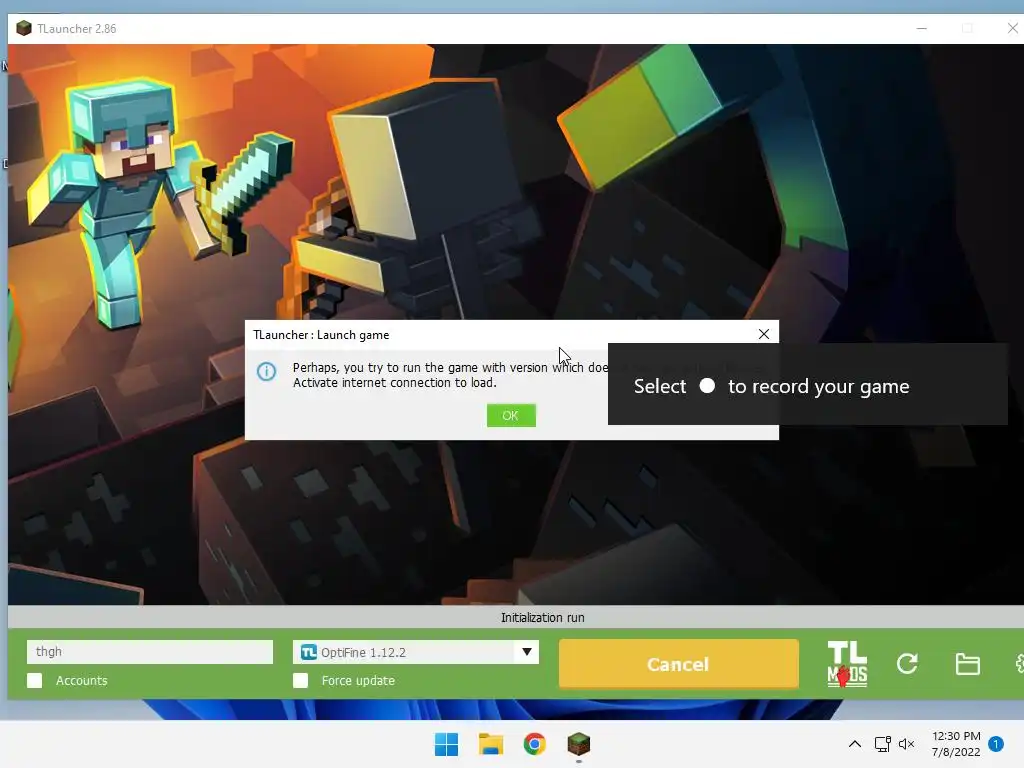Close the TLauncher 2.86 window

tap(1012, 28)
